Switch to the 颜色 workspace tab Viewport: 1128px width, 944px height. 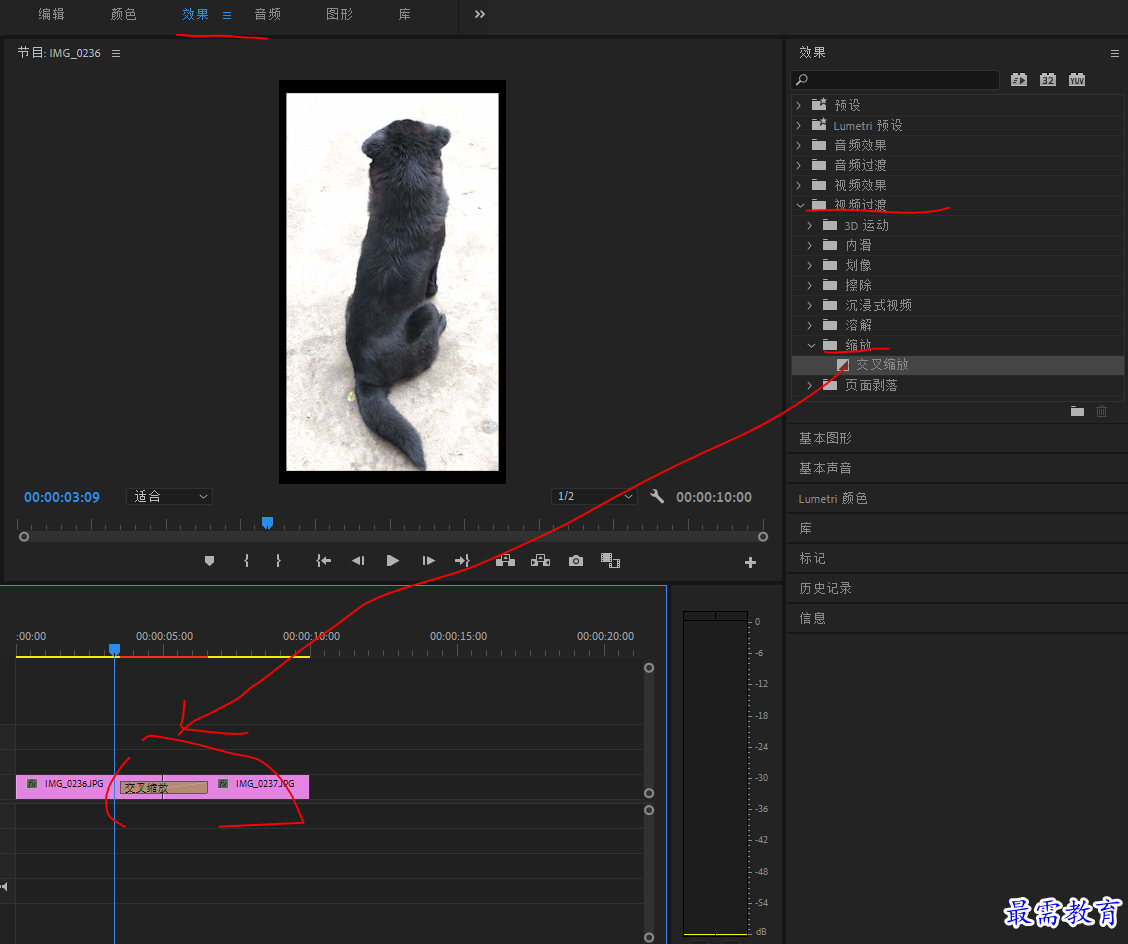pos(124,14)
